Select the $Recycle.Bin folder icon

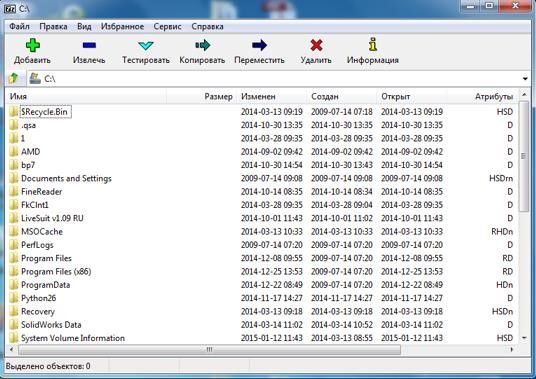[14, 111]
